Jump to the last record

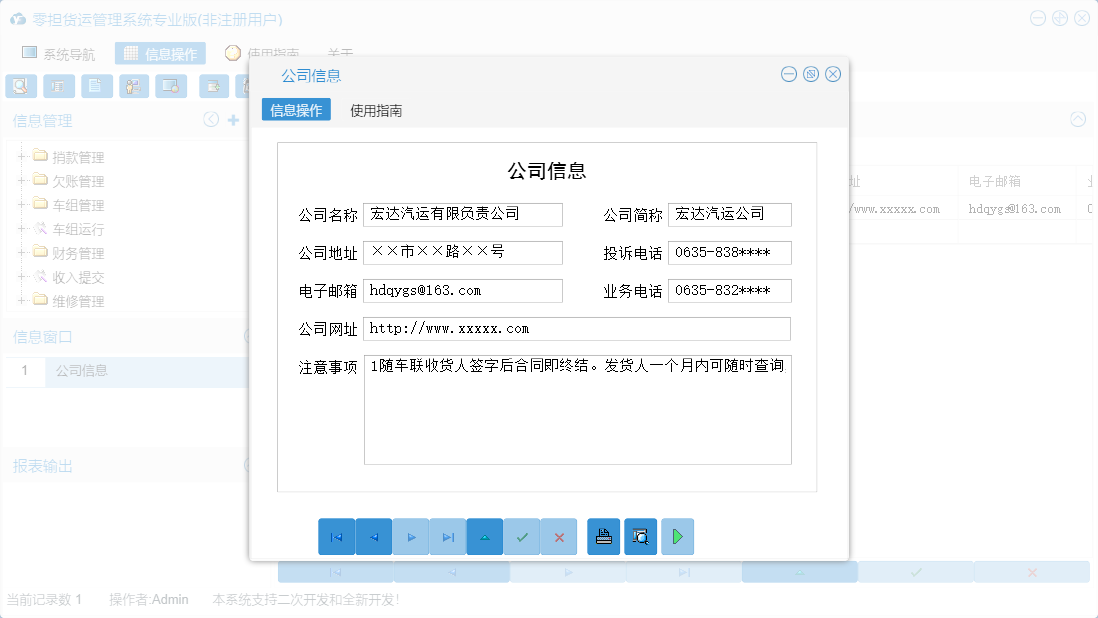[x=447, y=537]
